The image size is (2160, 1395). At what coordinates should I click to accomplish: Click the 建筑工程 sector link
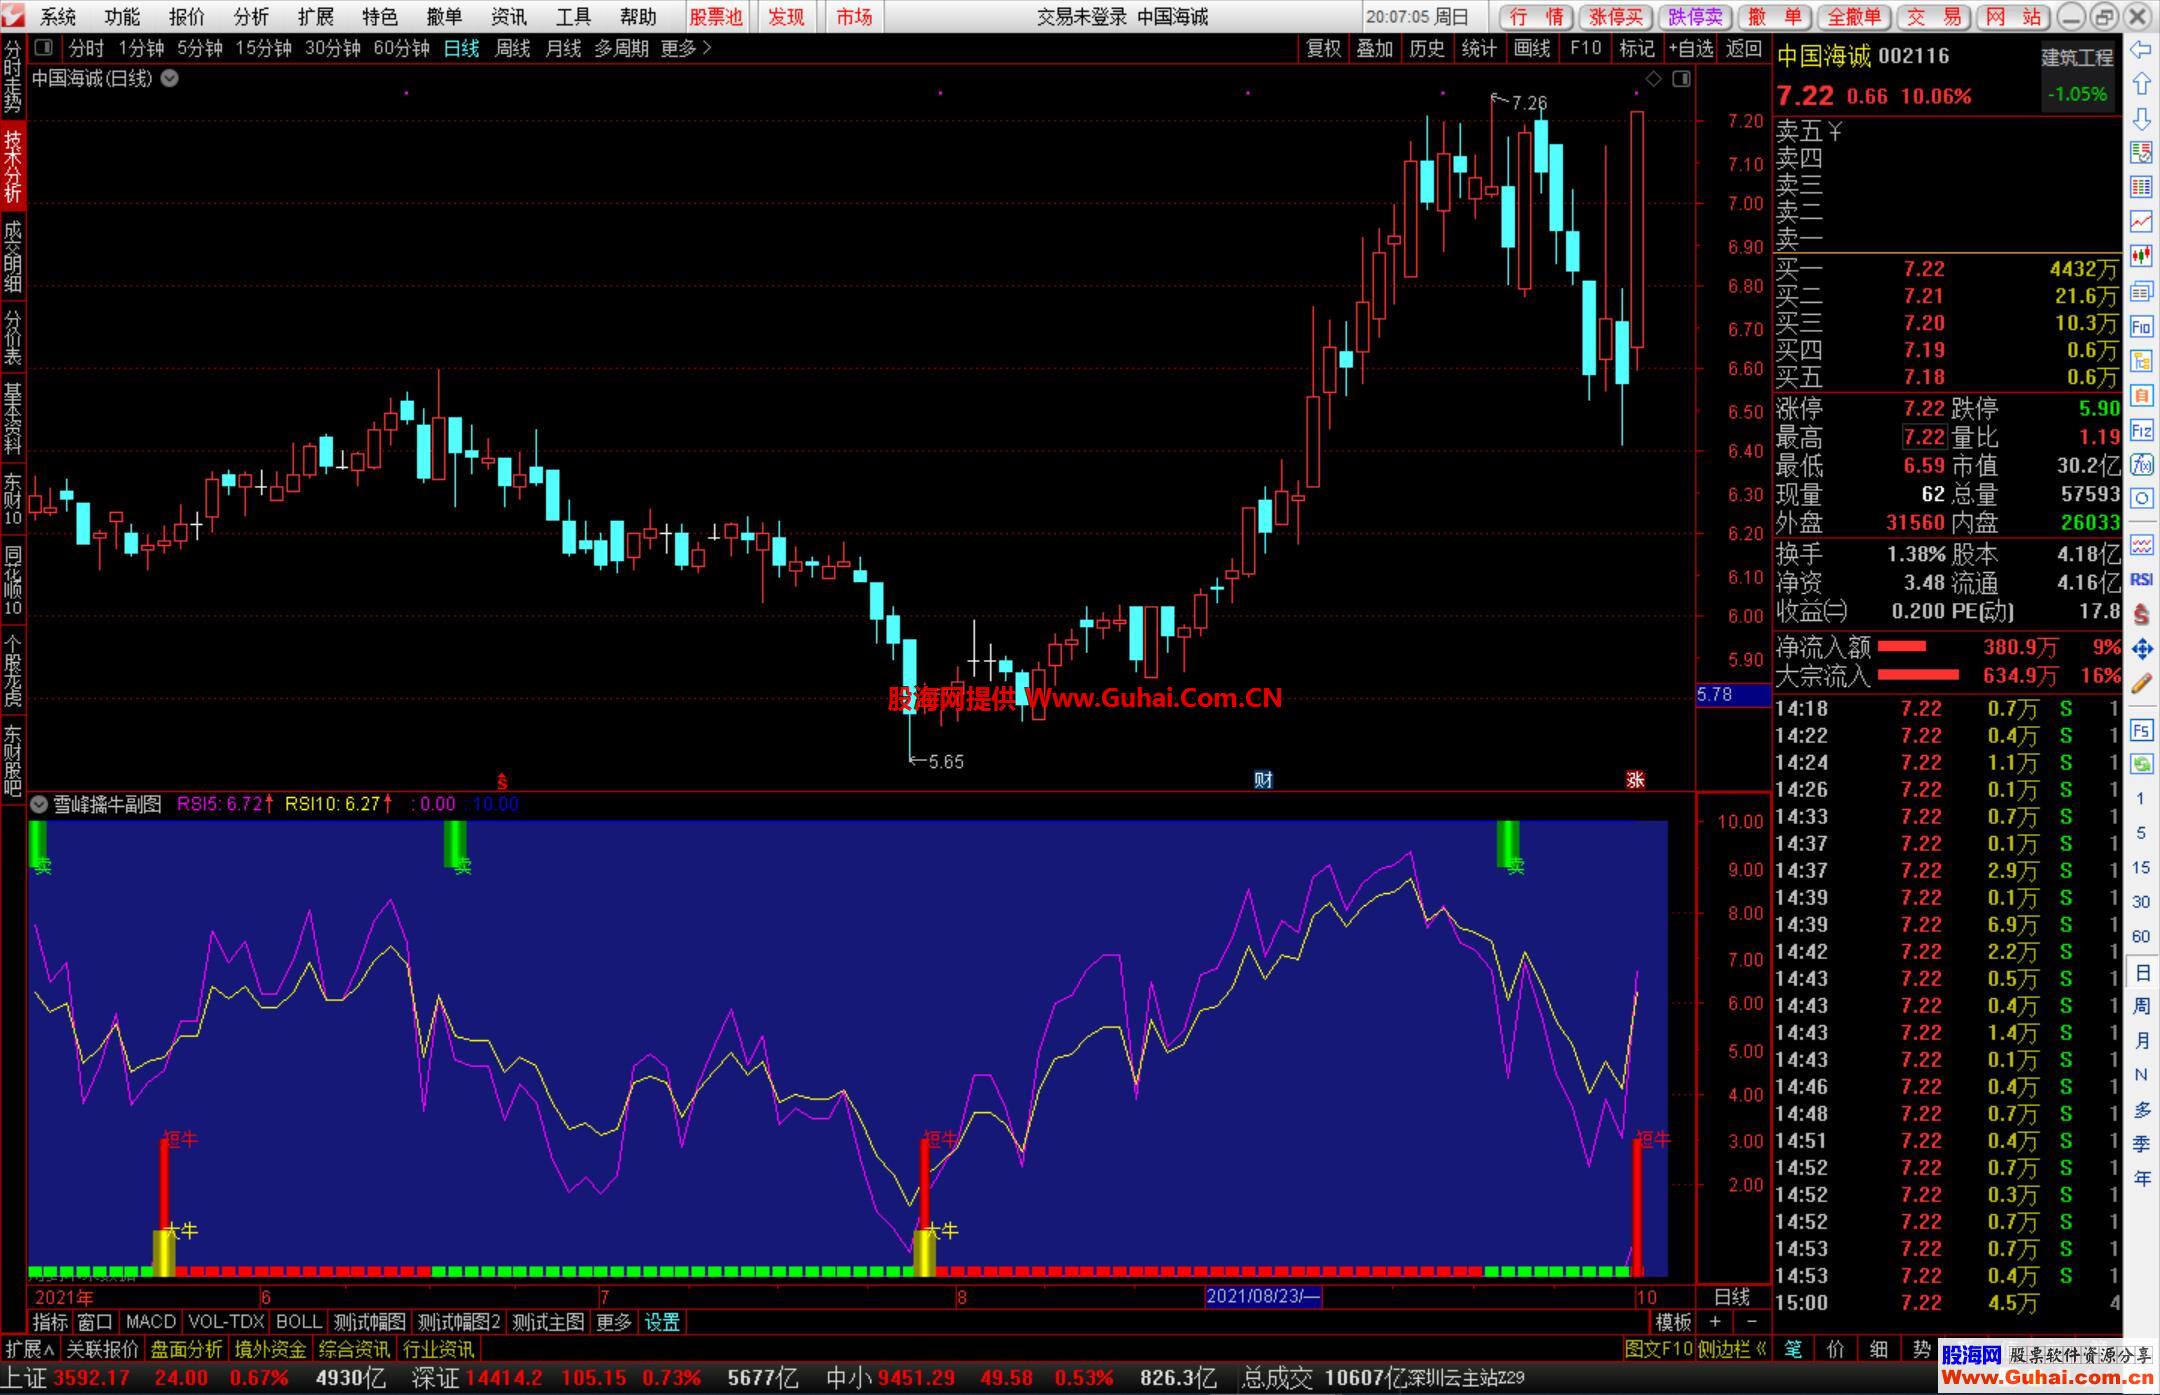(x=2078, y=57)
